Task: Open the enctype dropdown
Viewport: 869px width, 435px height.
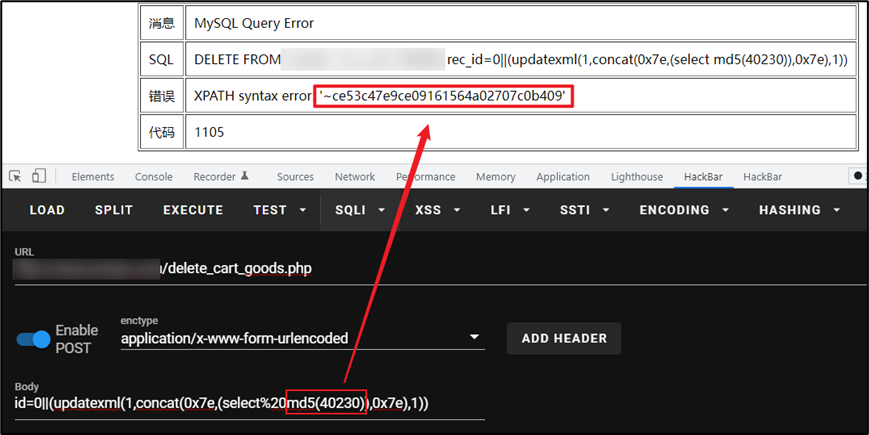Action: [x=303, y=338]
